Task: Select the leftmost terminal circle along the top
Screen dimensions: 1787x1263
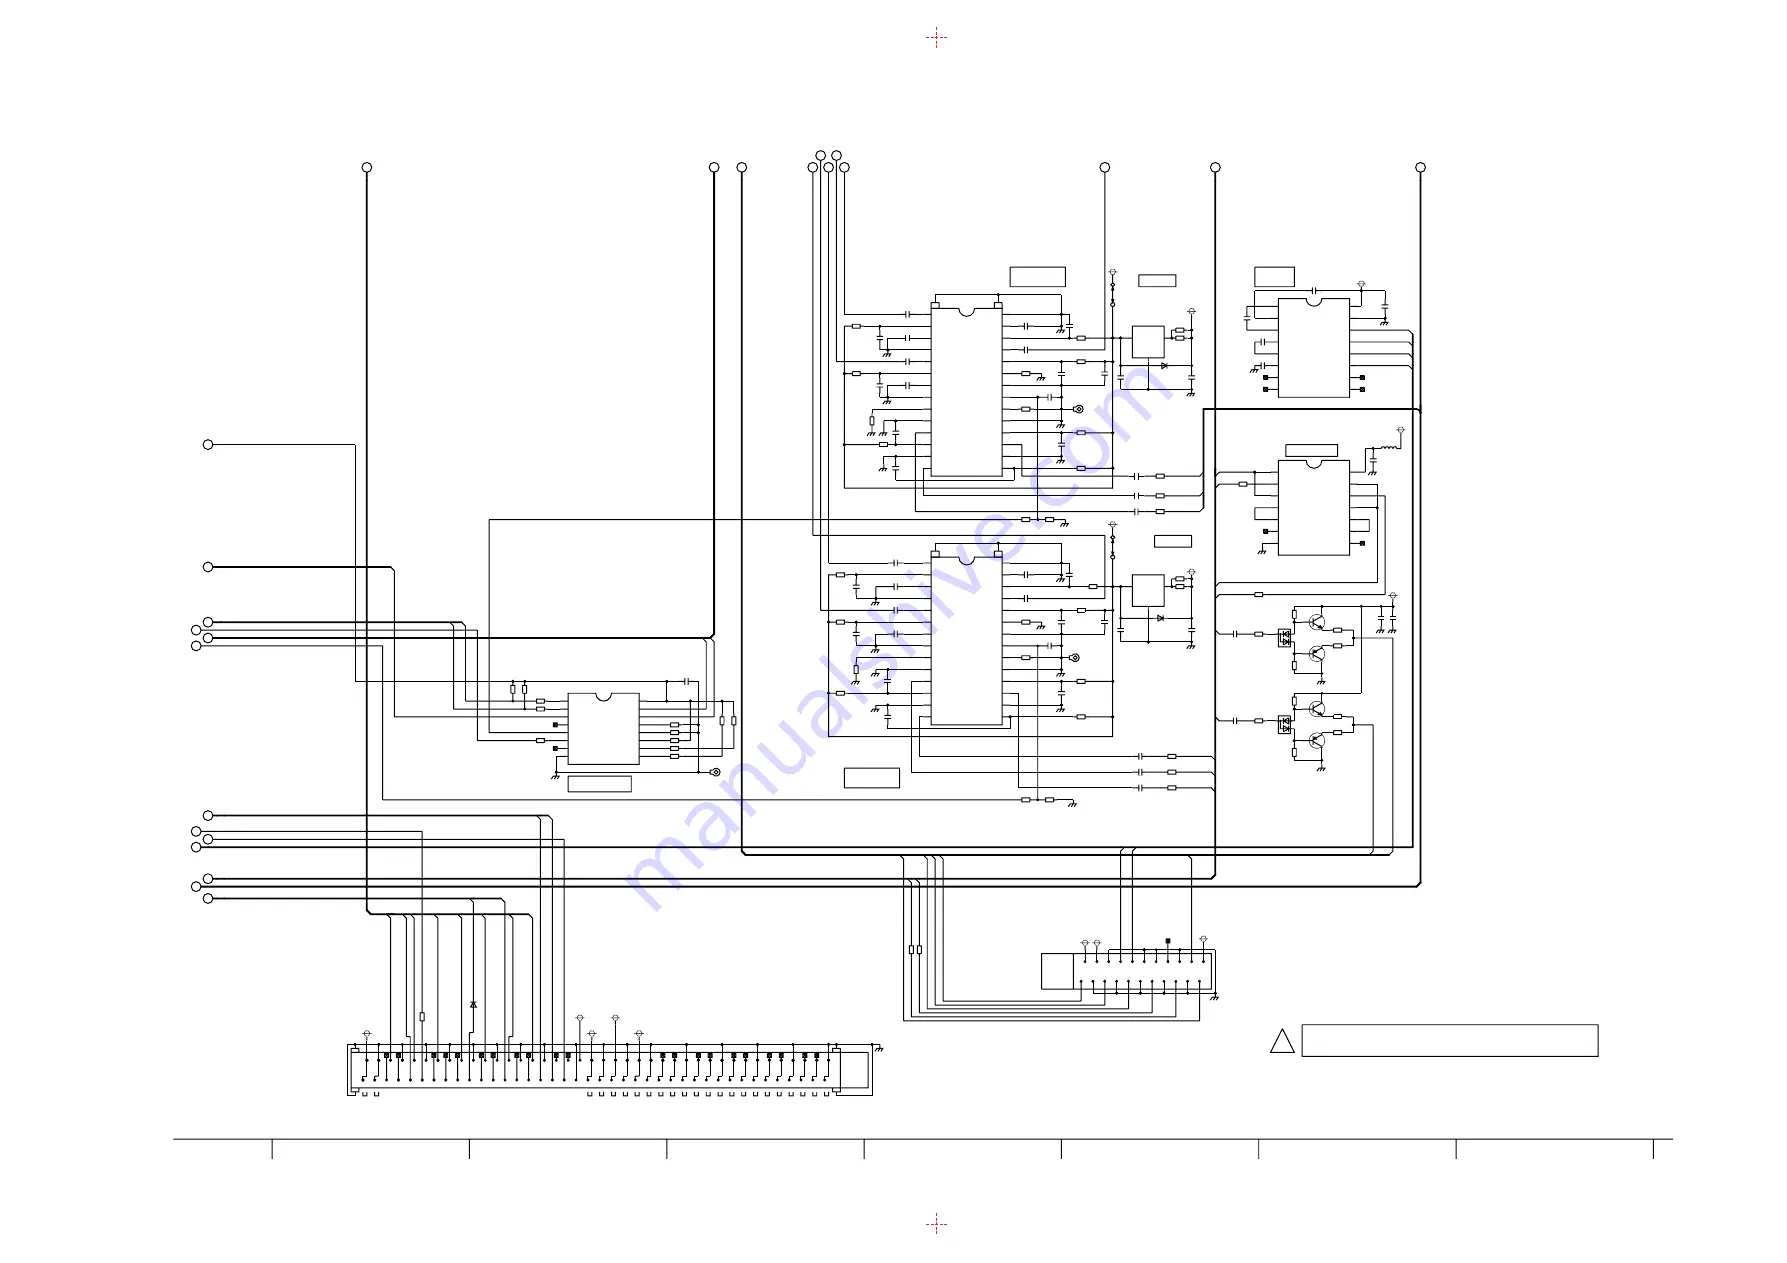Action: (x=367, y=167)
